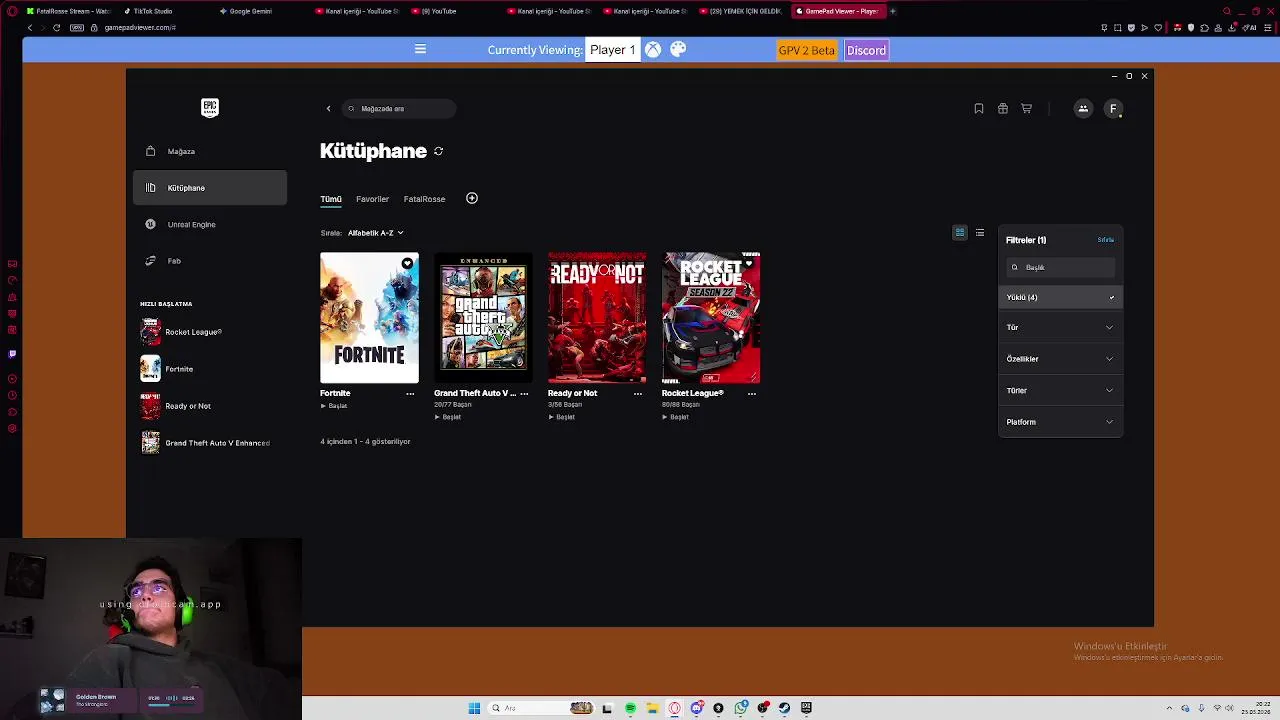The image size is (1280, 720).
Task: Open Fab in the sidebar
Action: point(210,261)
